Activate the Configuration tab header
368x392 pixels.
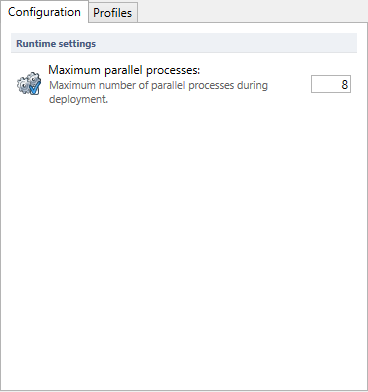coord(44,12)
